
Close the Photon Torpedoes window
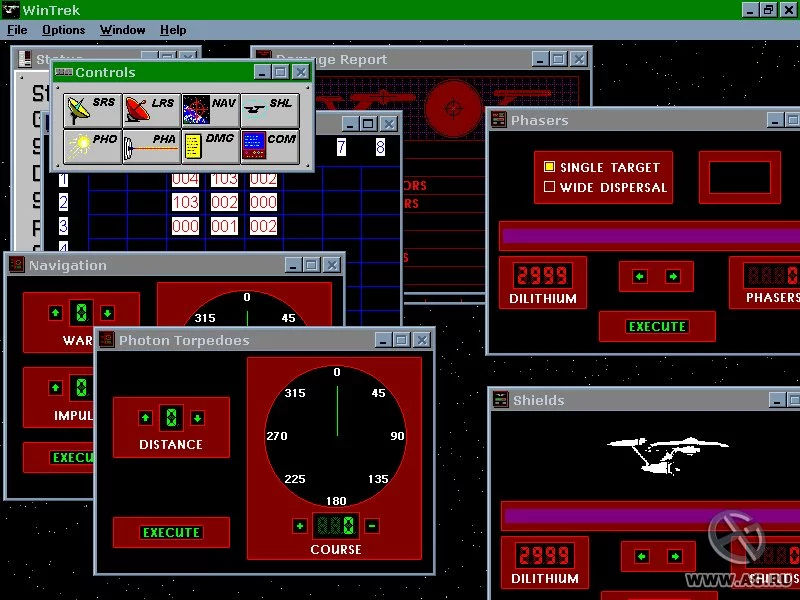click(422, 339)
